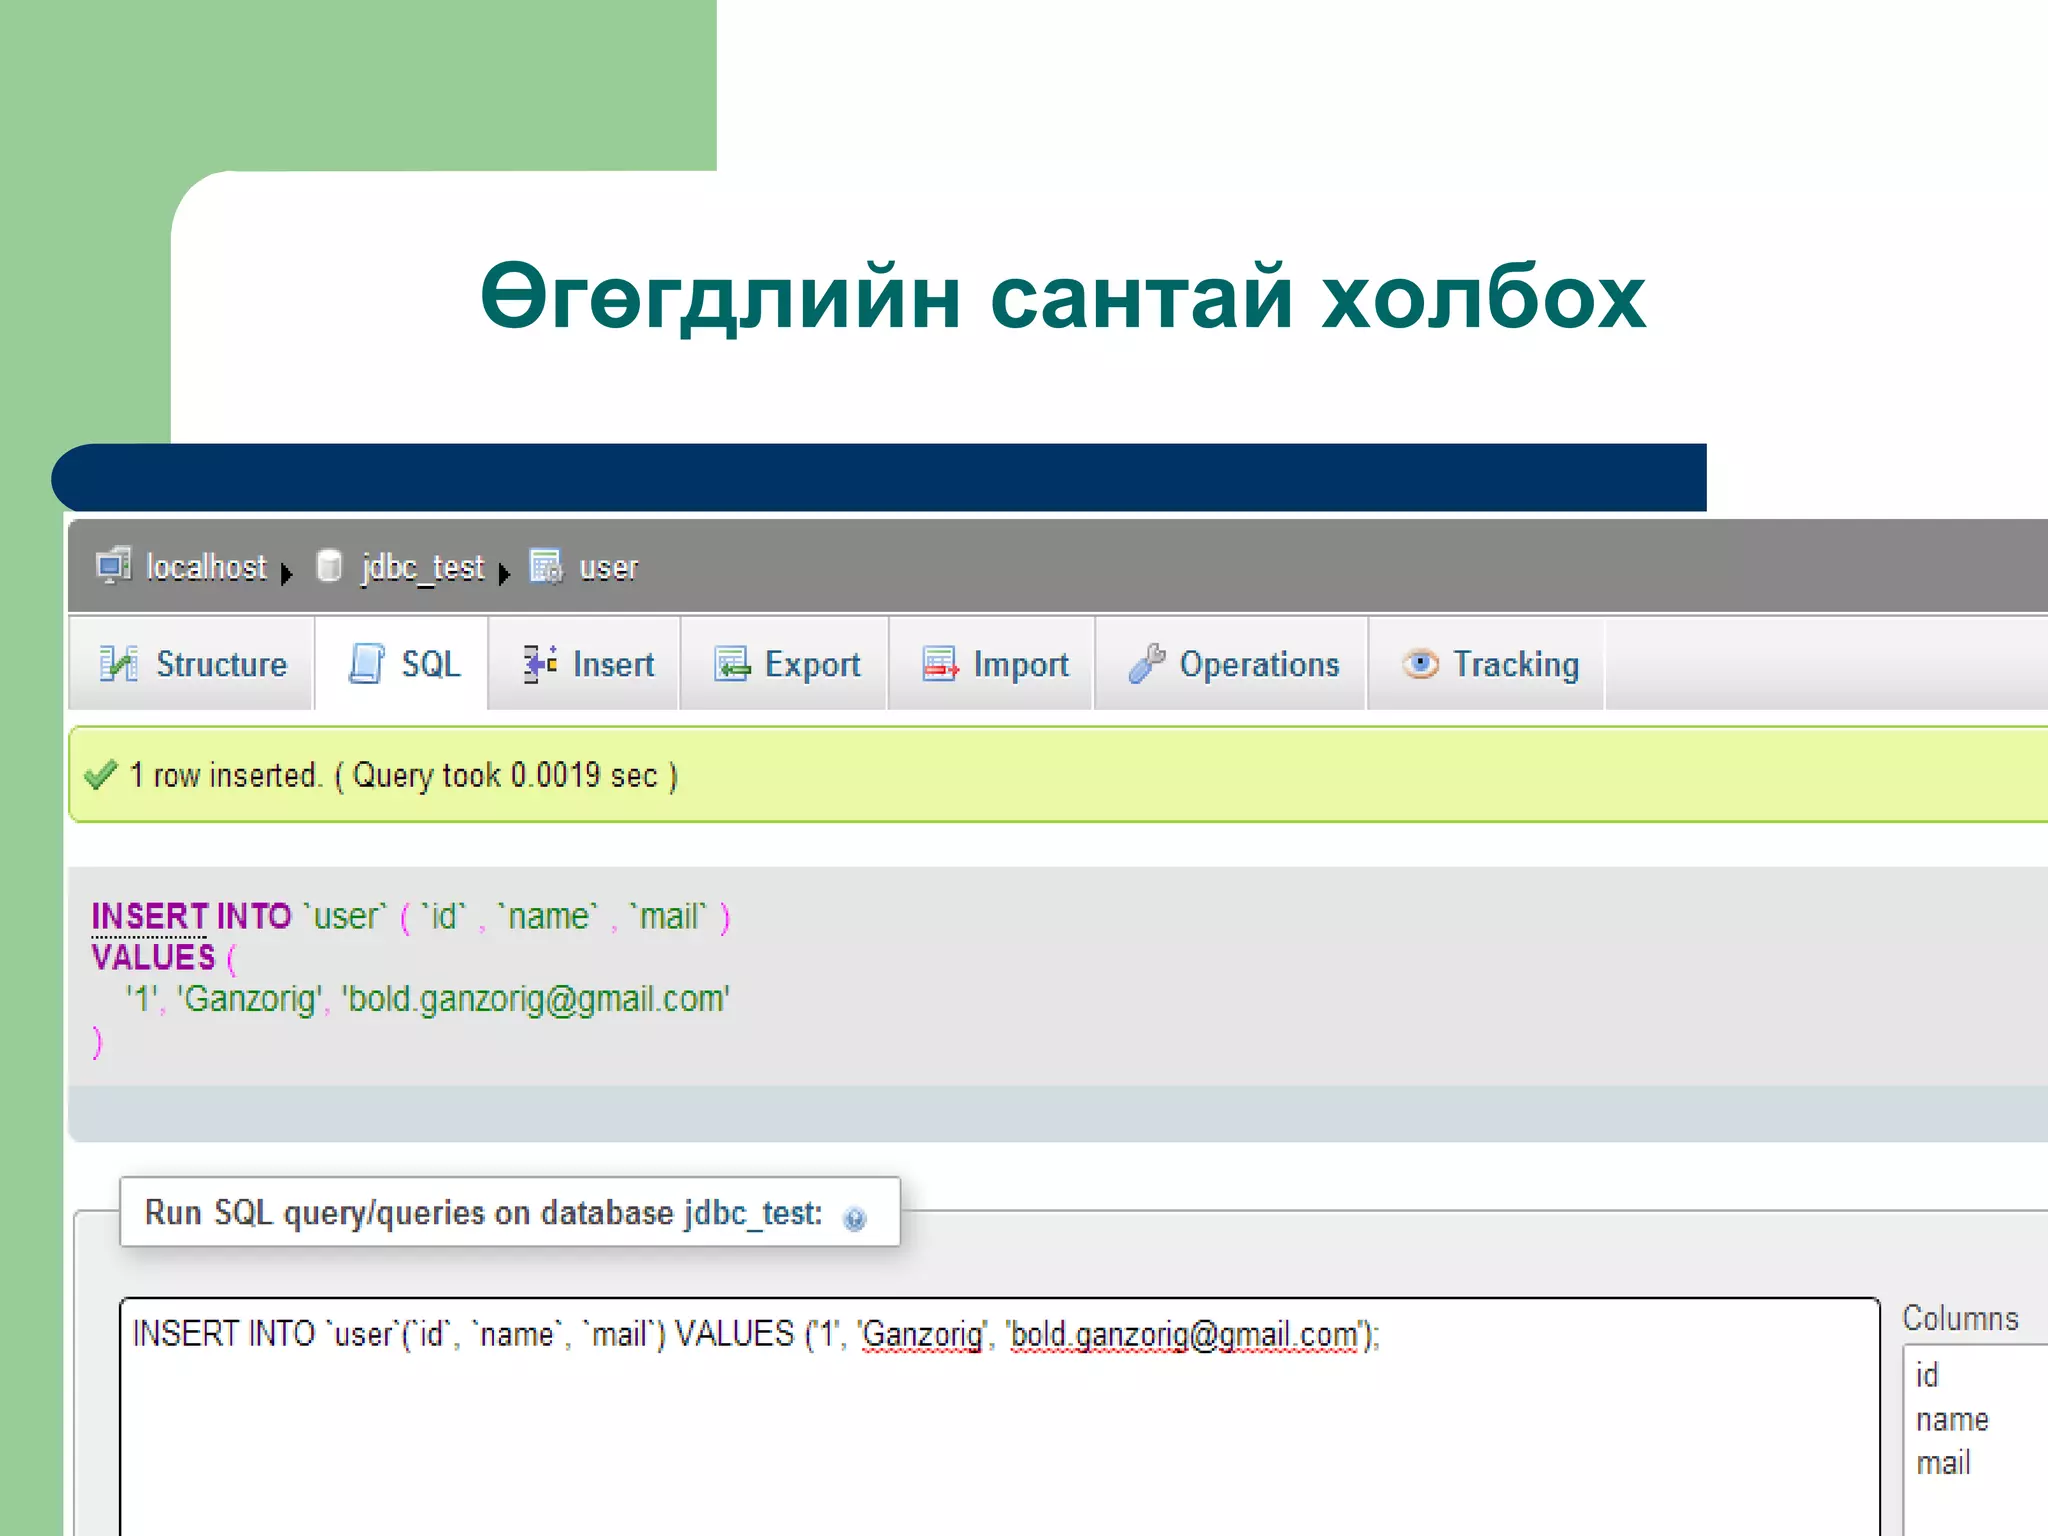Select name in Columns list
Viewport: 2048px width, 1536px height.
tap(1952, 1420)
